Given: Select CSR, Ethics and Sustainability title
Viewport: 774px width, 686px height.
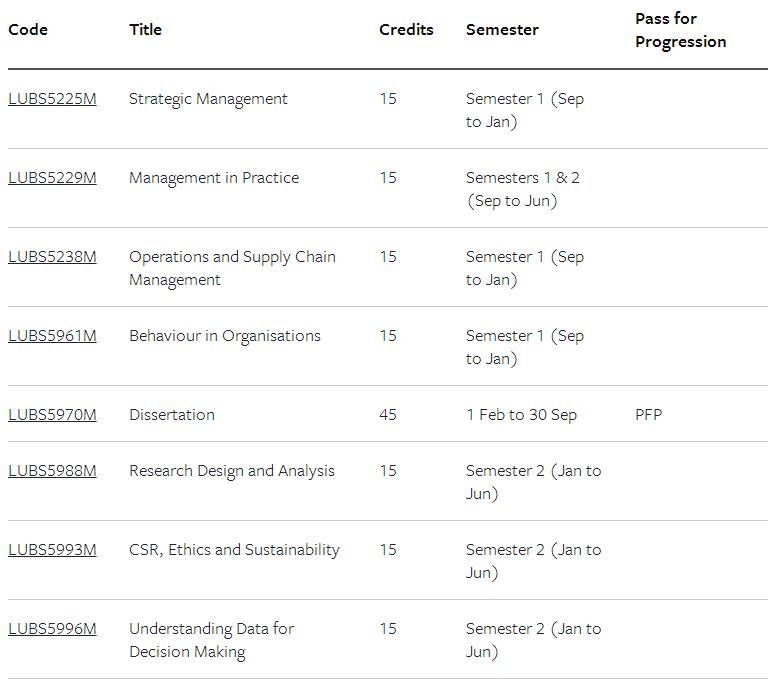Looking at the screenshot, I should 234,550.
